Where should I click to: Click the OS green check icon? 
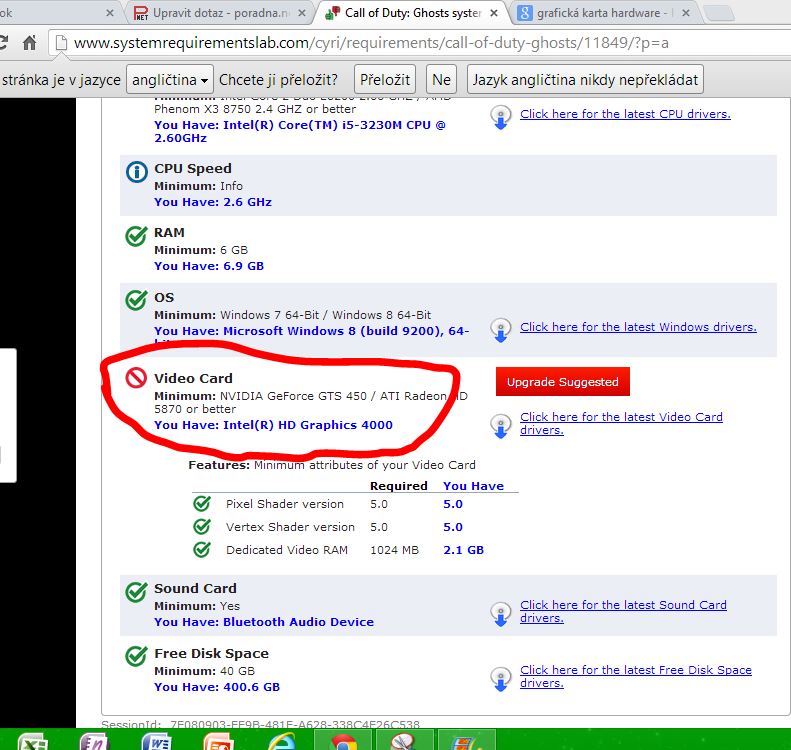coord(136,300)
